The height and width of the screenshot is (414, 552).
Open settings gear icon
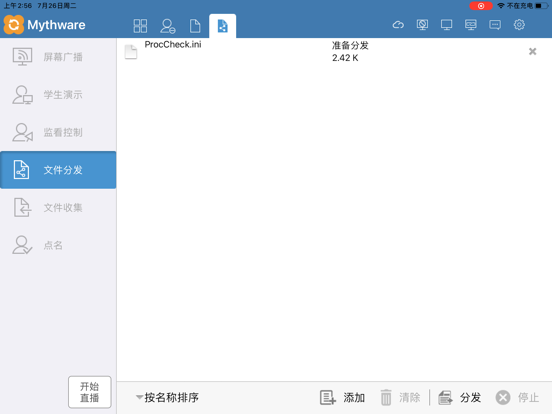(x=519, y=25)
